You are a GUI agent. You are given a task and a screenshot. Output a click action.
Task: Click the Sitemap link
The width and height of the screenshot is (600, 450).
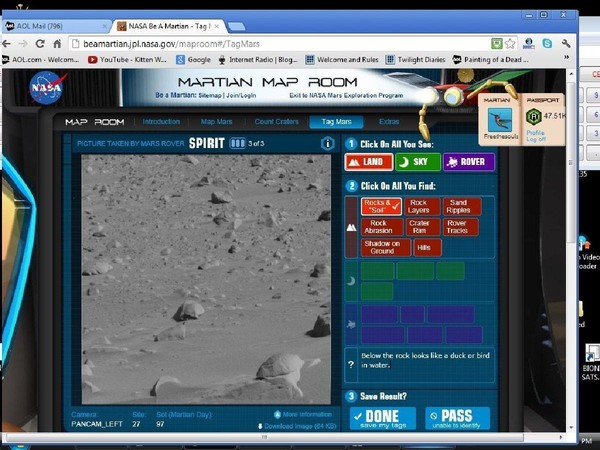tap(210, 95)
